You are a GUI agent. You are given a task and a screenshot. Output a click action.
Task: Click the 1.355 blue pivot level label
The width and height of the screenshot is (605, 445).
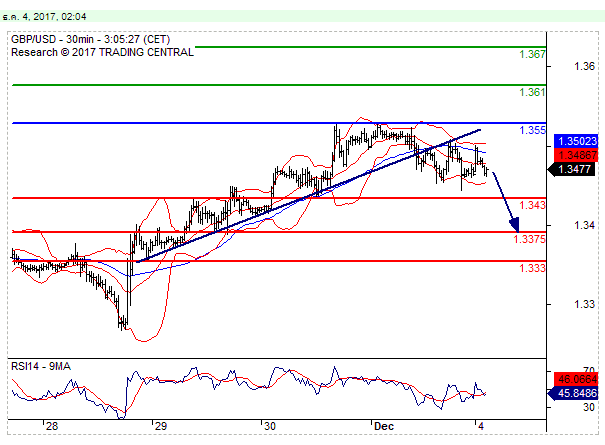pos(533,130)
